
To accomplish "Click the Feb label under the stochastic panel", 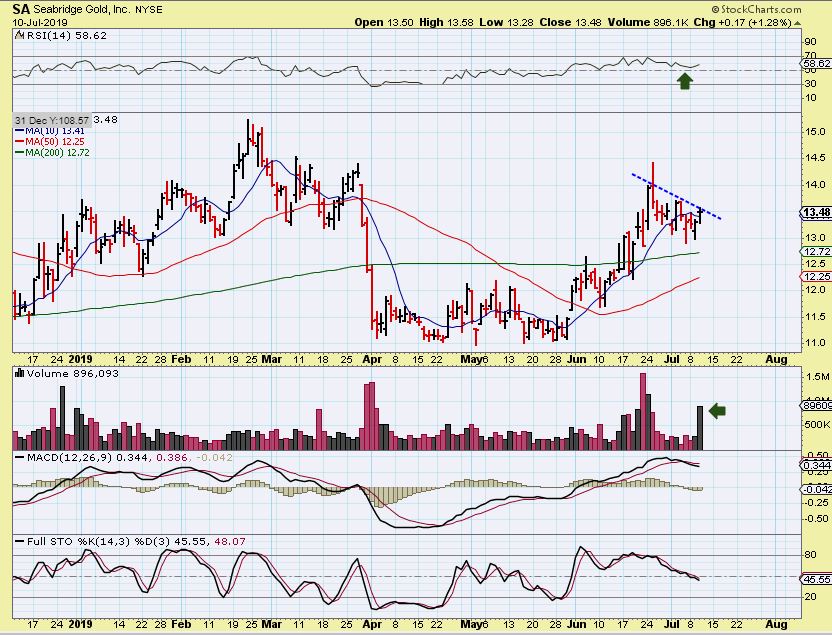I will pyautogui.click(x=181, y=624).
